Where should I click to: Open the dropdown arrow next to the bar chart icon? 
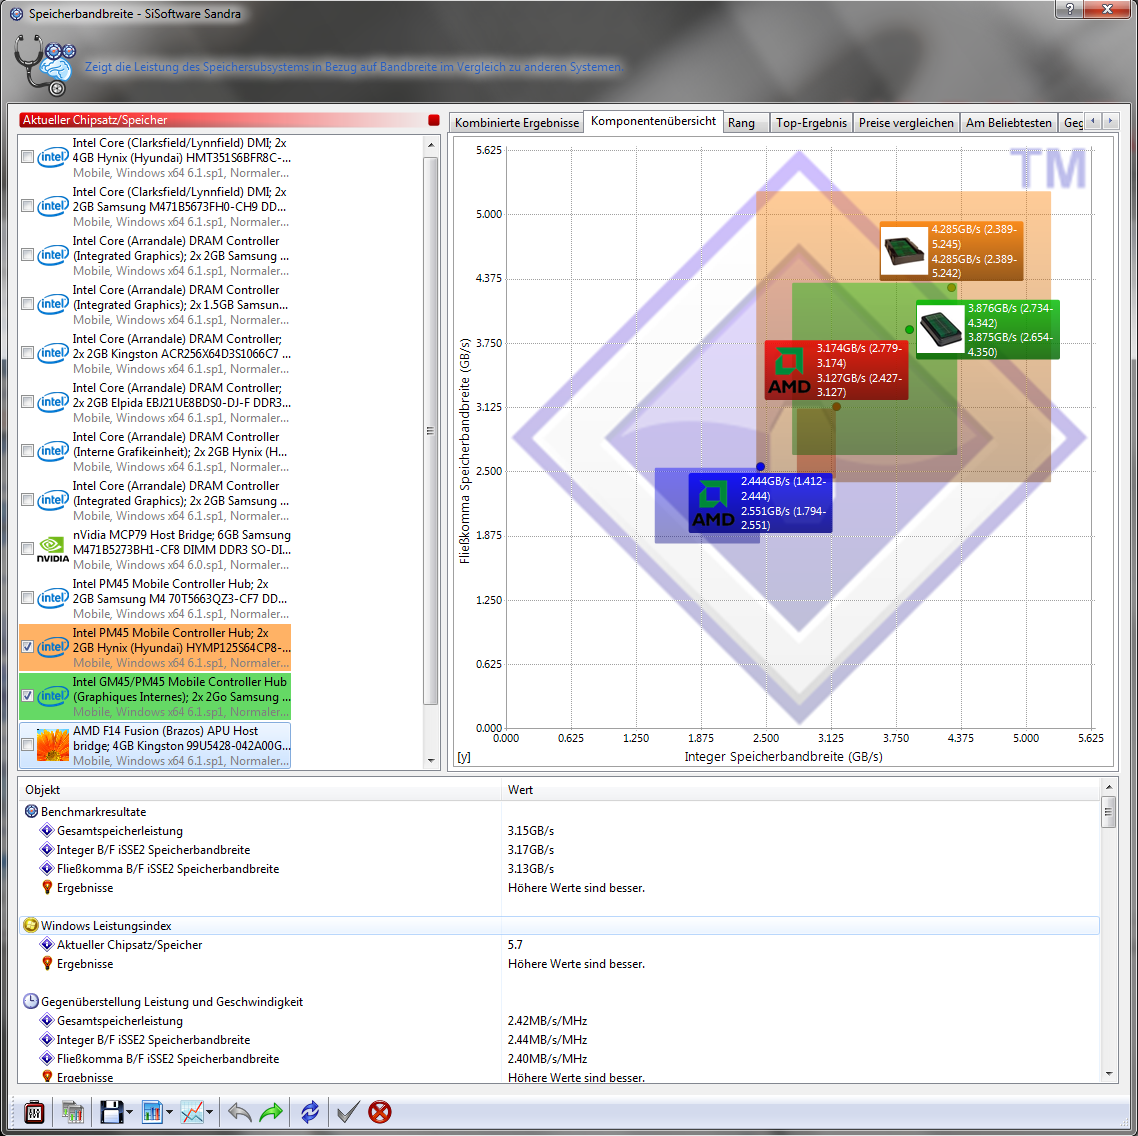point(169,1112)
